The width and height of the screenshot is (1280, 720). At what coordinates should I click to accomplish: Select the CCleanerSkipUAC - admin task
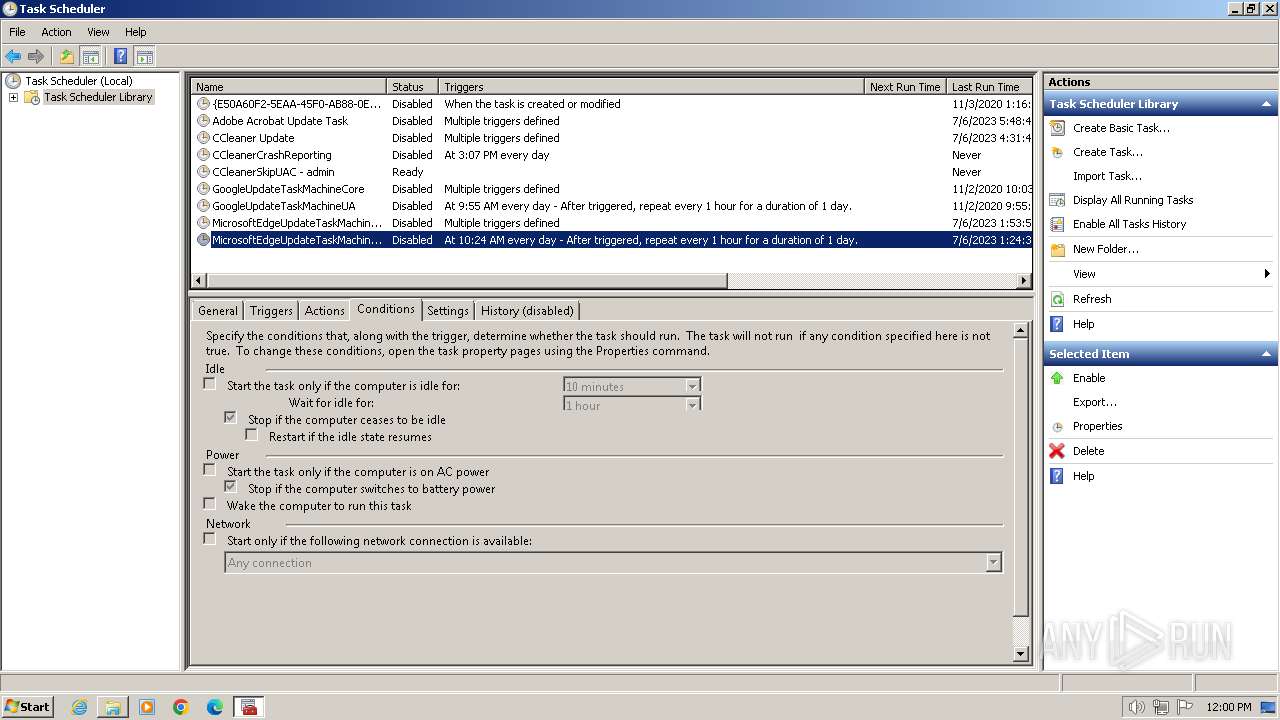611,172
